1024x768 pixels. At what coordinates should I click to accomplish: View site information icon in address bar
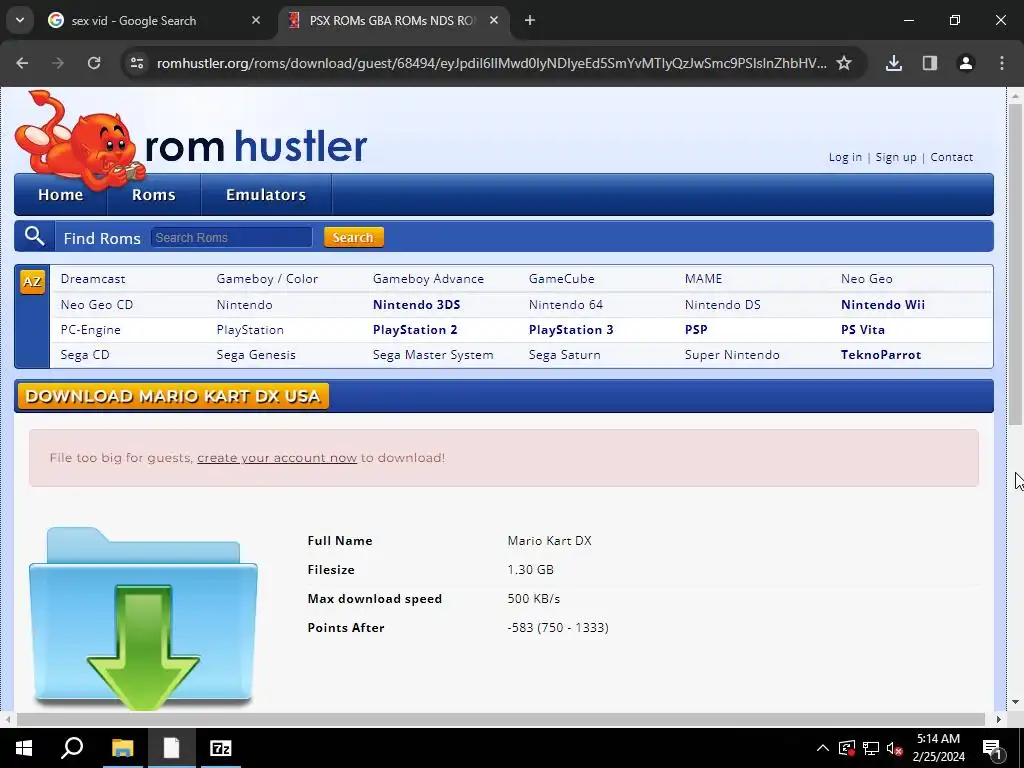click(136, 63)
